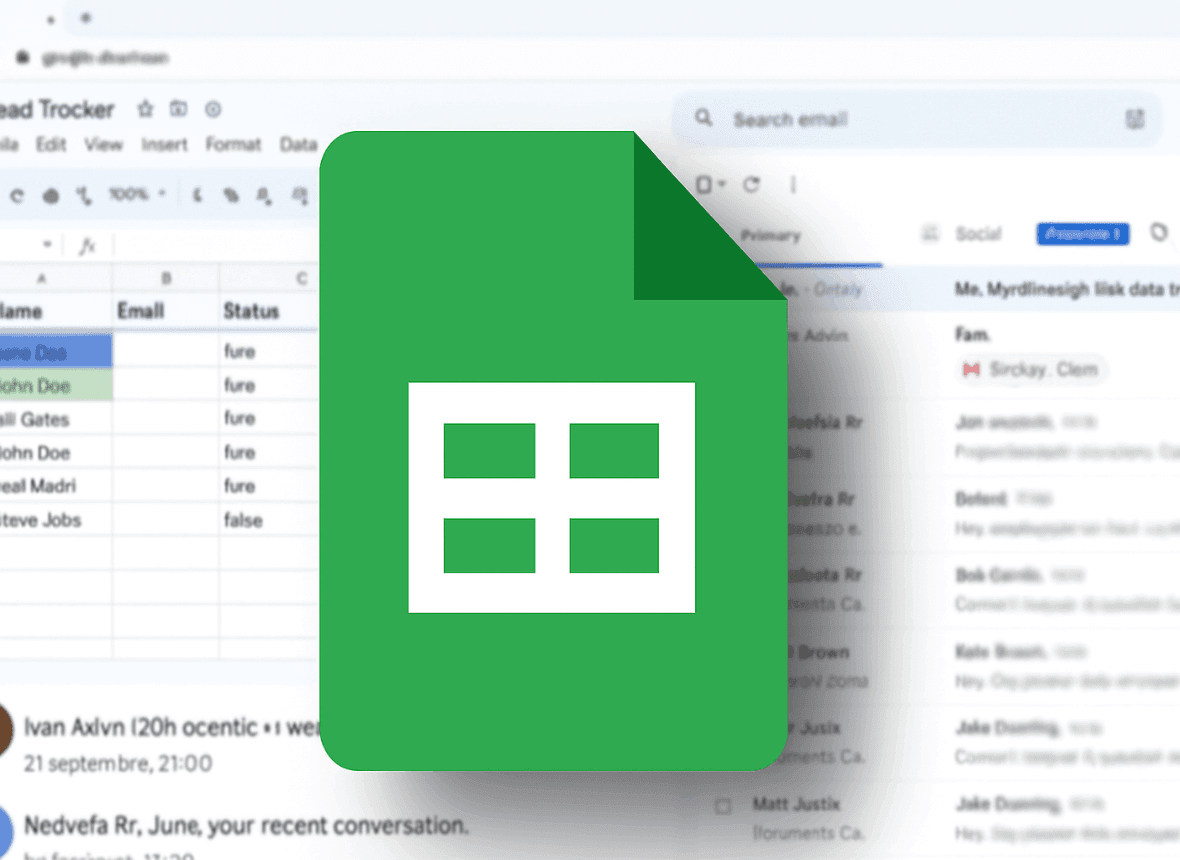Switch to the Social tab

point(978,234)
